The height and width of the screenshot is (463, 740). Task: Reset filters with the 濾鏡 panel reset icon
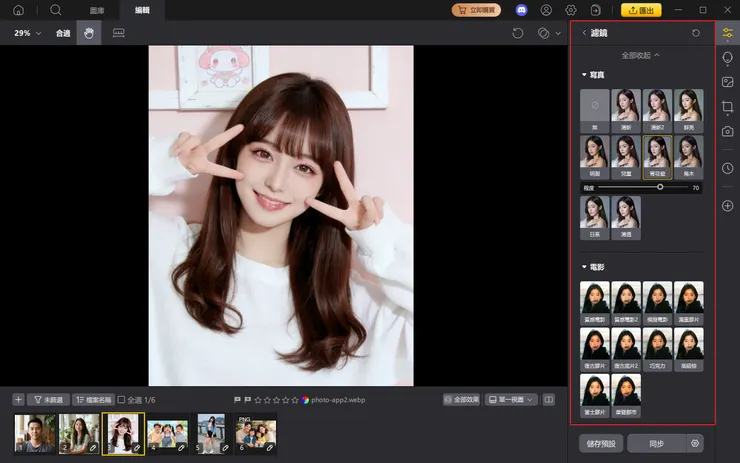tap(696, 33)
